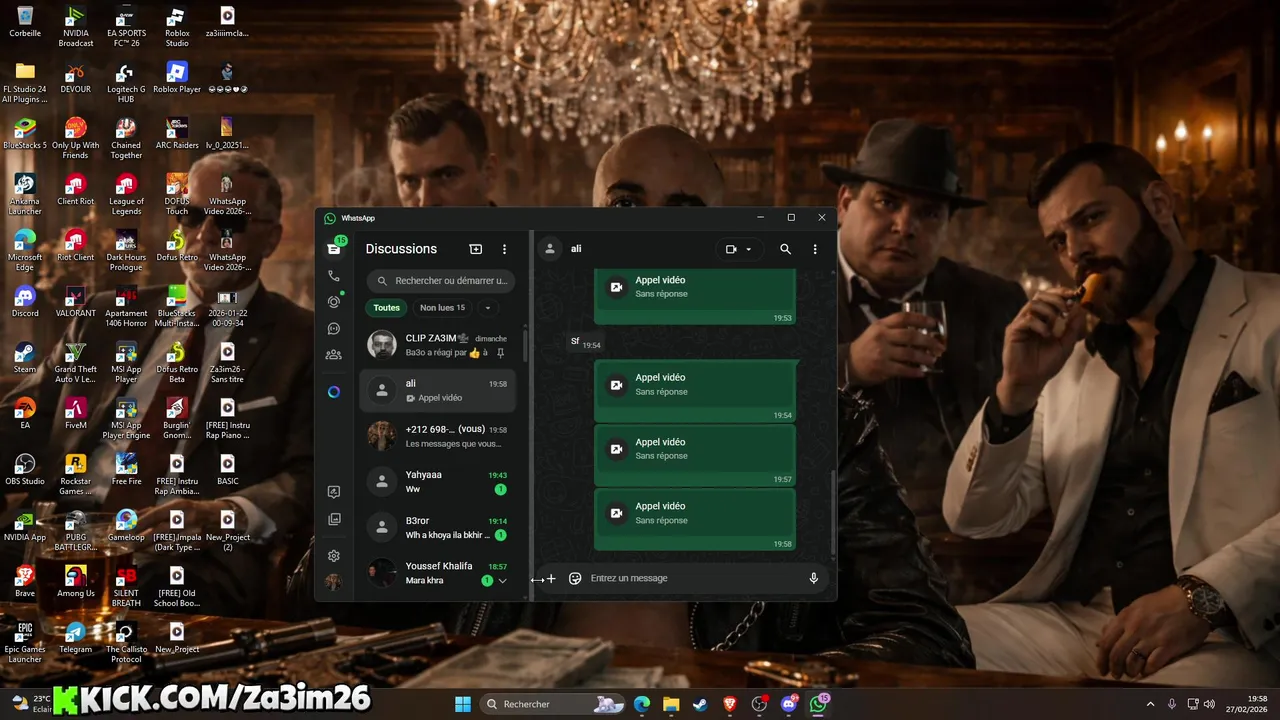Open the Status updates tab in WhatsApp
This screenshot has height=720, width=1280.
coord(334,302)
